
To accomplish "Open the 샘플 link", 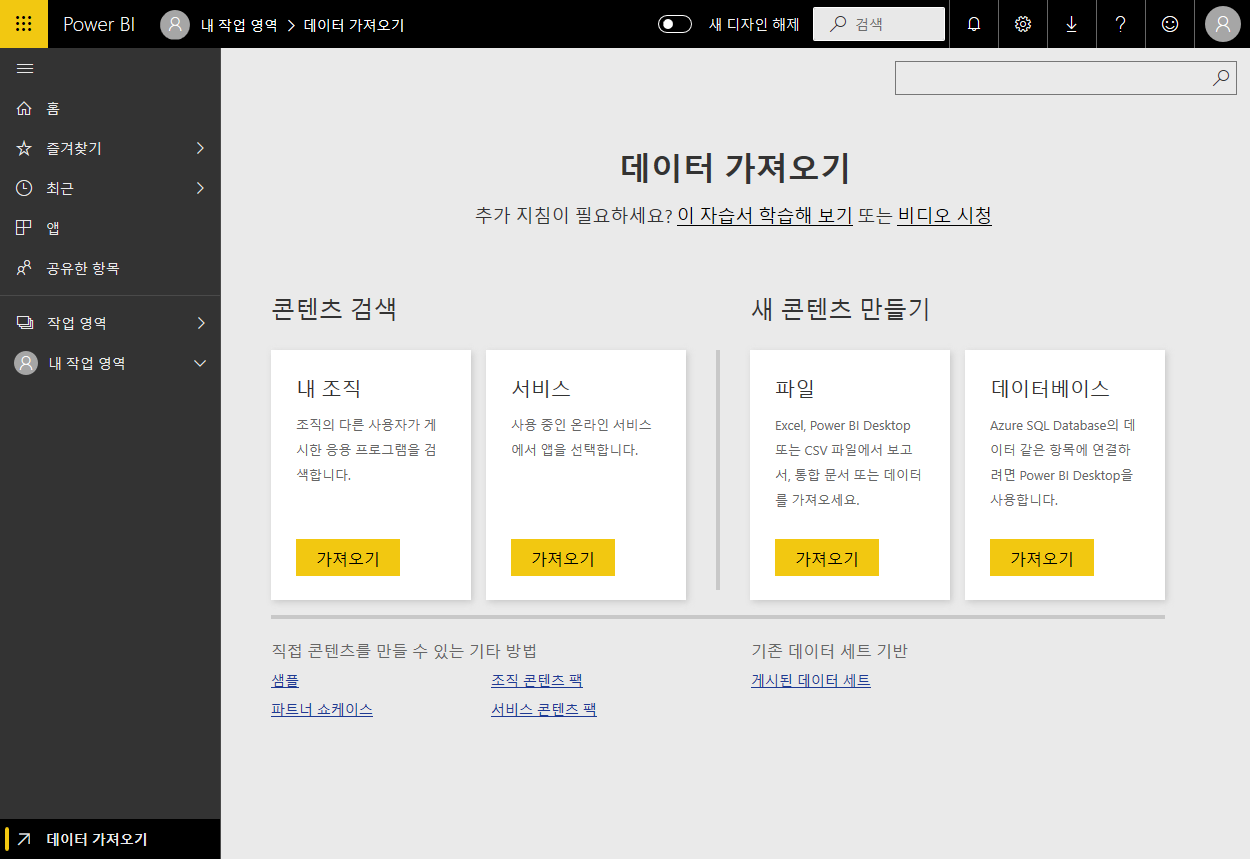I will [x=285, y=680].
